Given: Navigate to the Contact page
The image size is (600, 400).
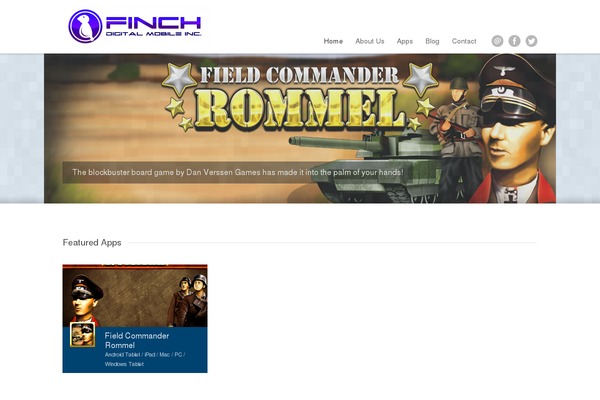Looking at the screenshot, I should coord(464,41).
